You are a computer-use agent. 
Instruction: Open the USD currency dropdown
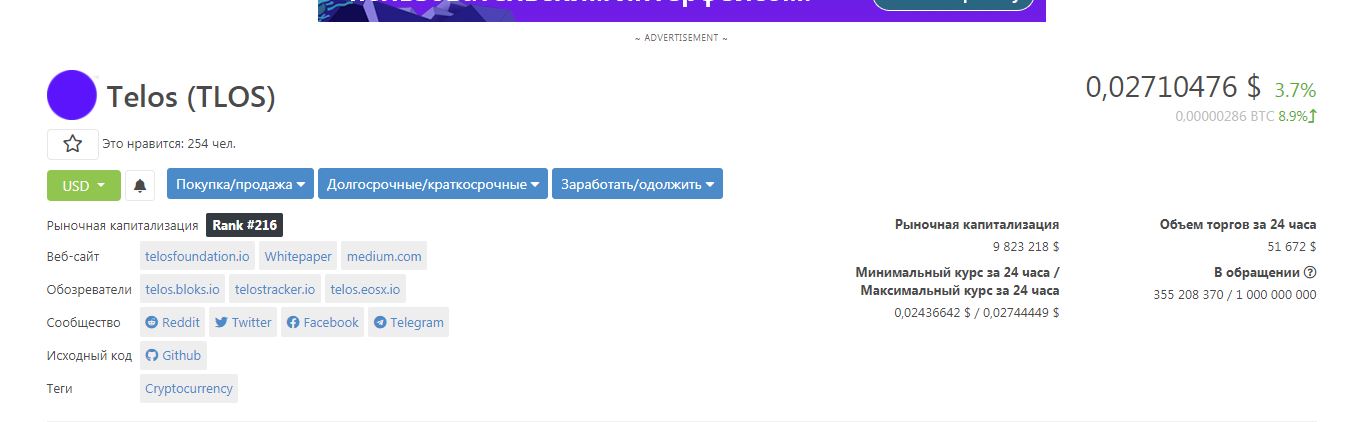[84, 185]
